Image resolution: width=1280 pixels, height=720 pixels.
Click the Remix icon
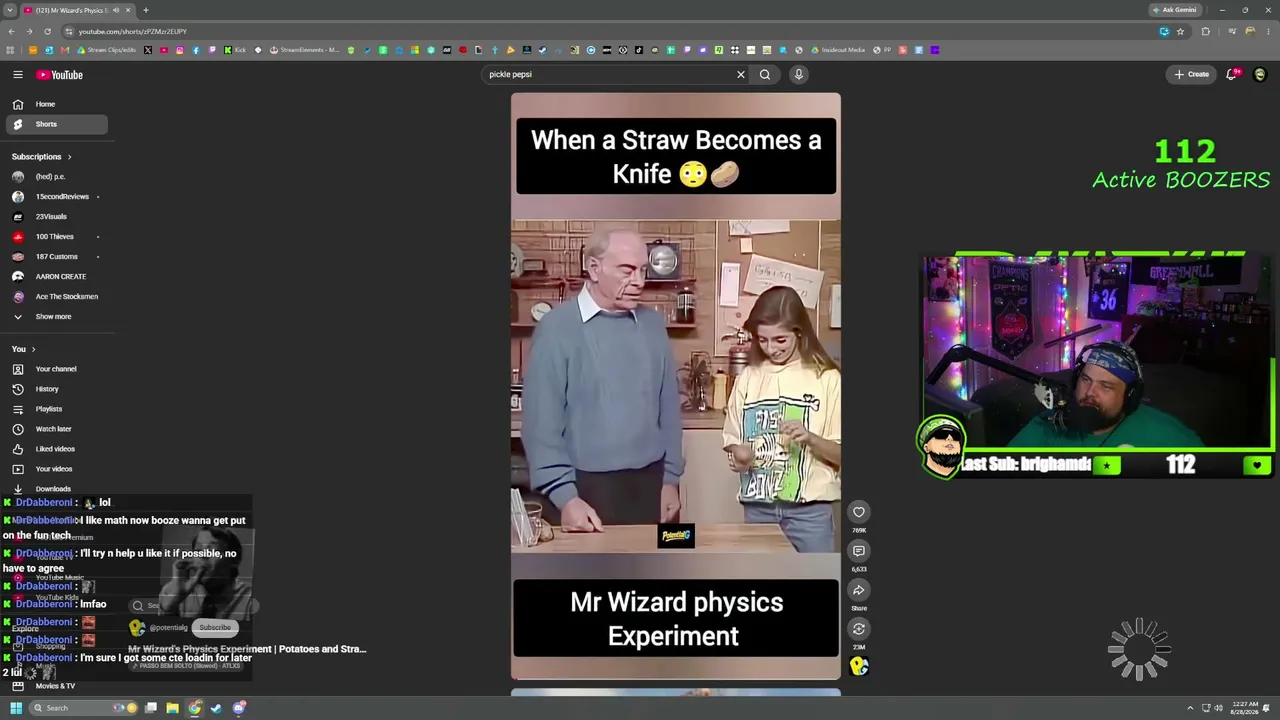coord(859,629)
